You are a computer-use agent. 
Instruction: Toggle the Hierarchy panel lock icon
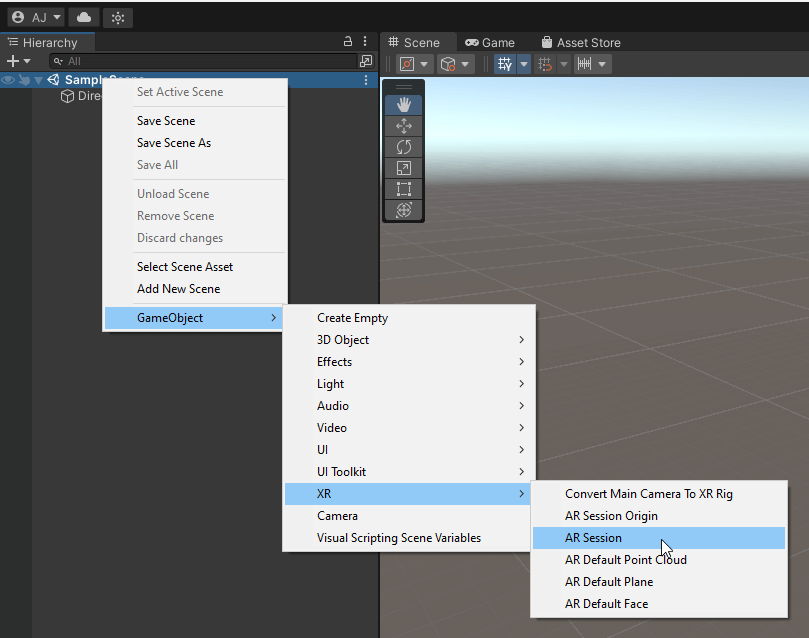click(348, 41)
